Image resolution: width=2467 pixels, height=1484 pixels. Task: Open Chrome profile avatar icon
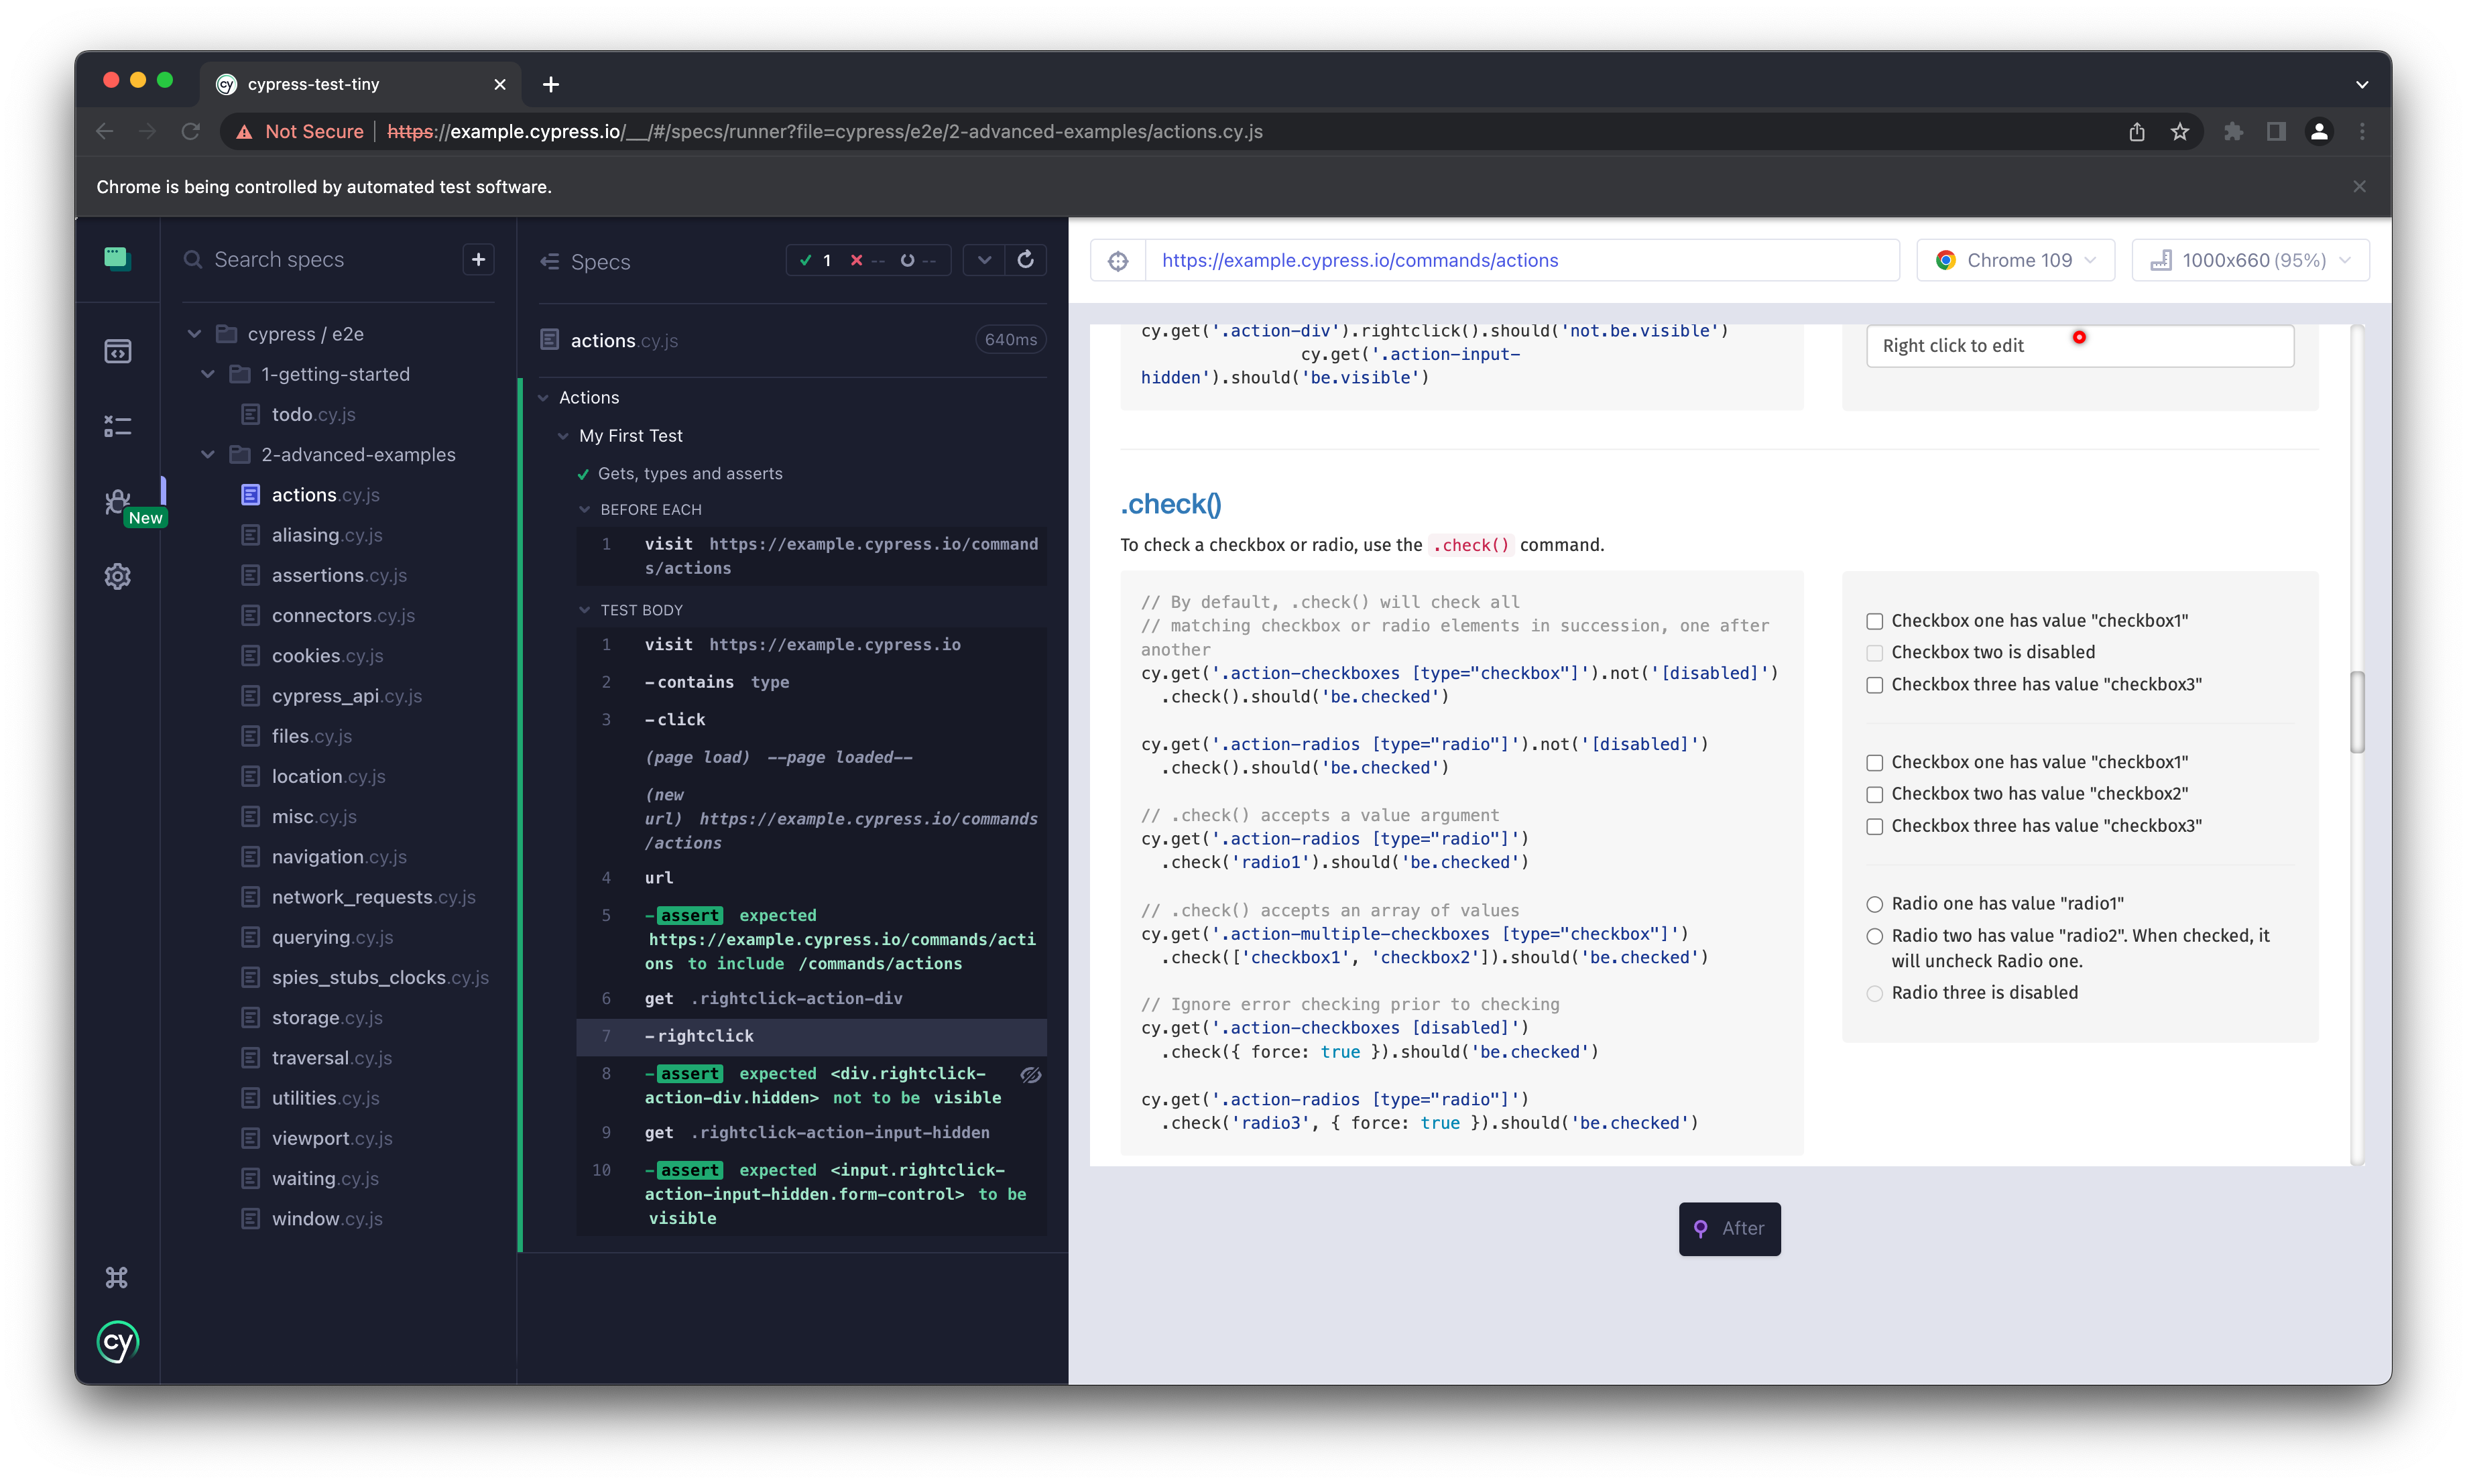(x=2319, y=132)
